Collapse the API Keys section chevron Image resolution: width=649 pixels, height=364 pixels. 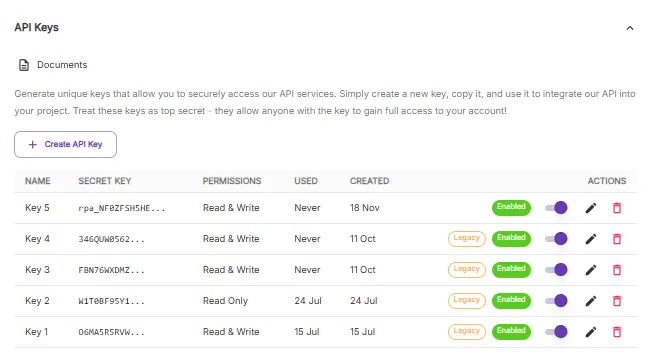(630, 28)
